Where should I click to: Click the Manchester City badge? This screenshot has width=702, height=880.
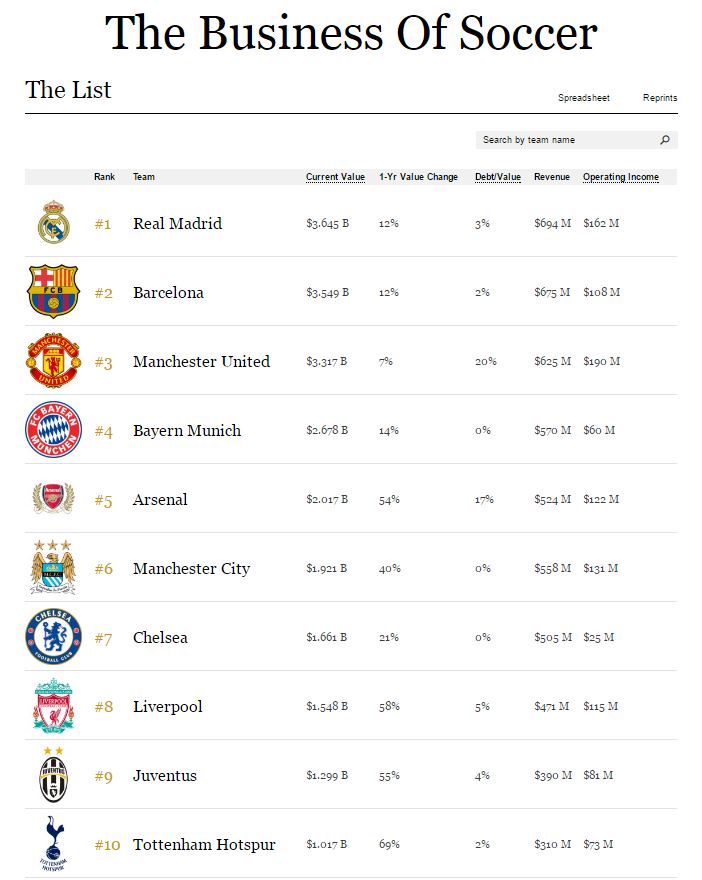(53, 567)
